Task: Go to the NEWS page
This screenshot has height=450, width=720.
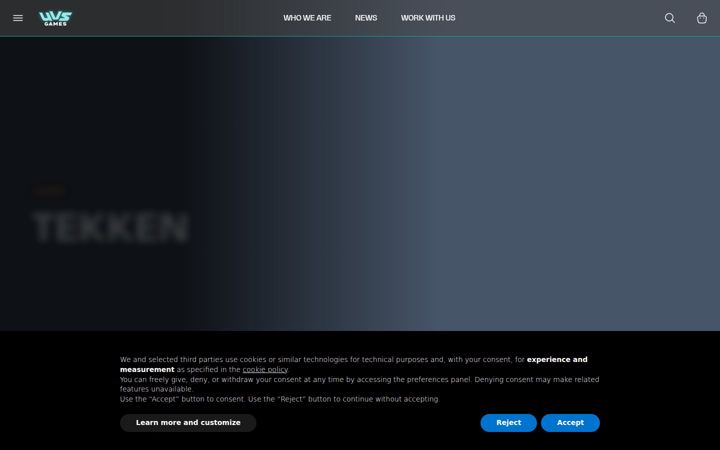Action: coord(366,18)
